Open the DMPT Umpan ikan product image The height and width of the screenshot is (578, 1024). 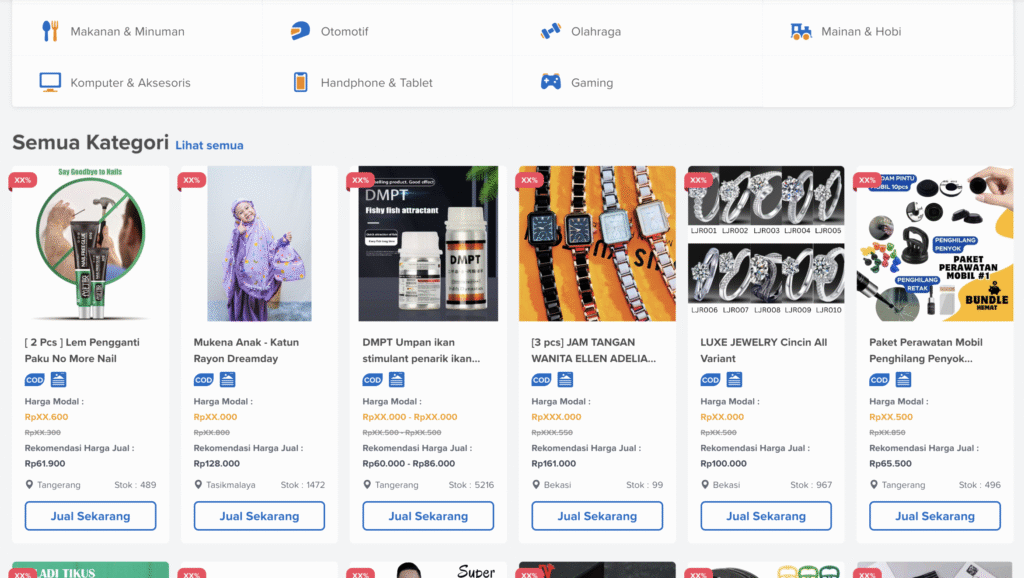click(428, 244)
